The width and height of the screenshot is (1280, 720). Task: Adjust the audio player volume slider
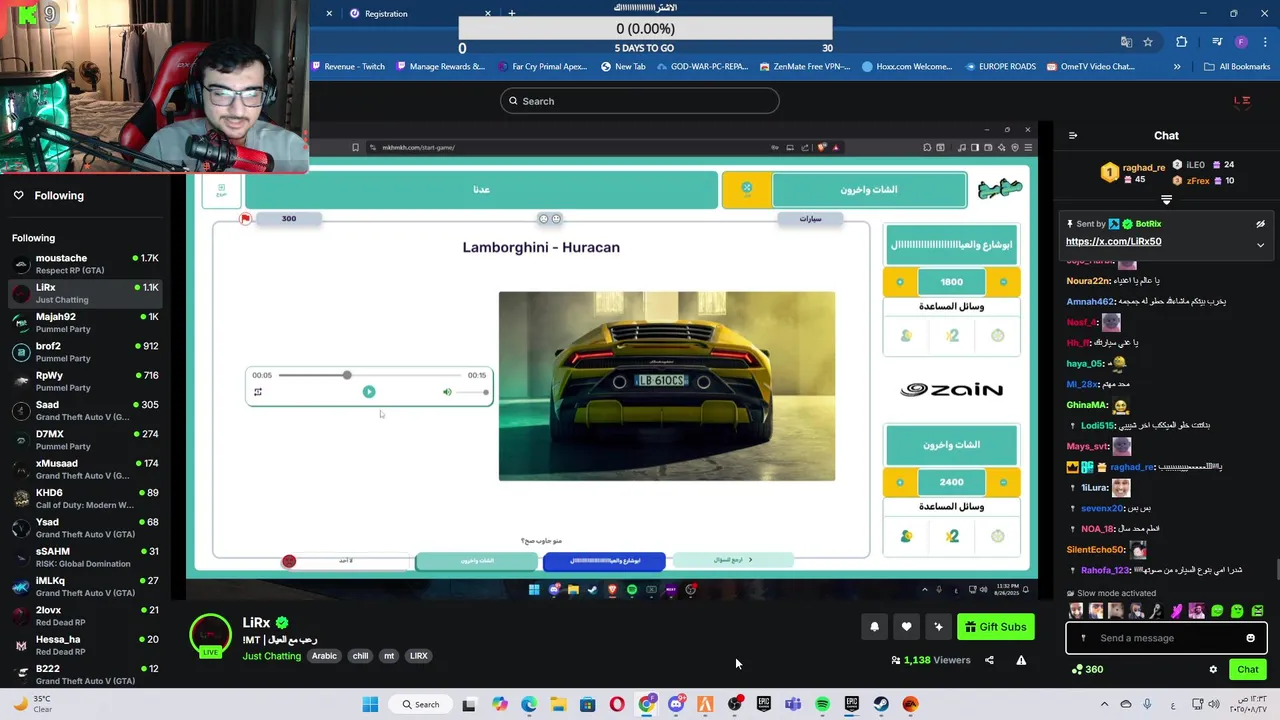472,392
